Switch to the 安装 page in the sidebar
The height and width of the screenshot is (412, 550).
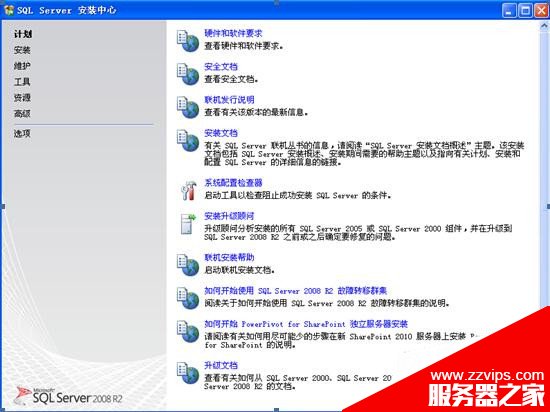(22, 50)
